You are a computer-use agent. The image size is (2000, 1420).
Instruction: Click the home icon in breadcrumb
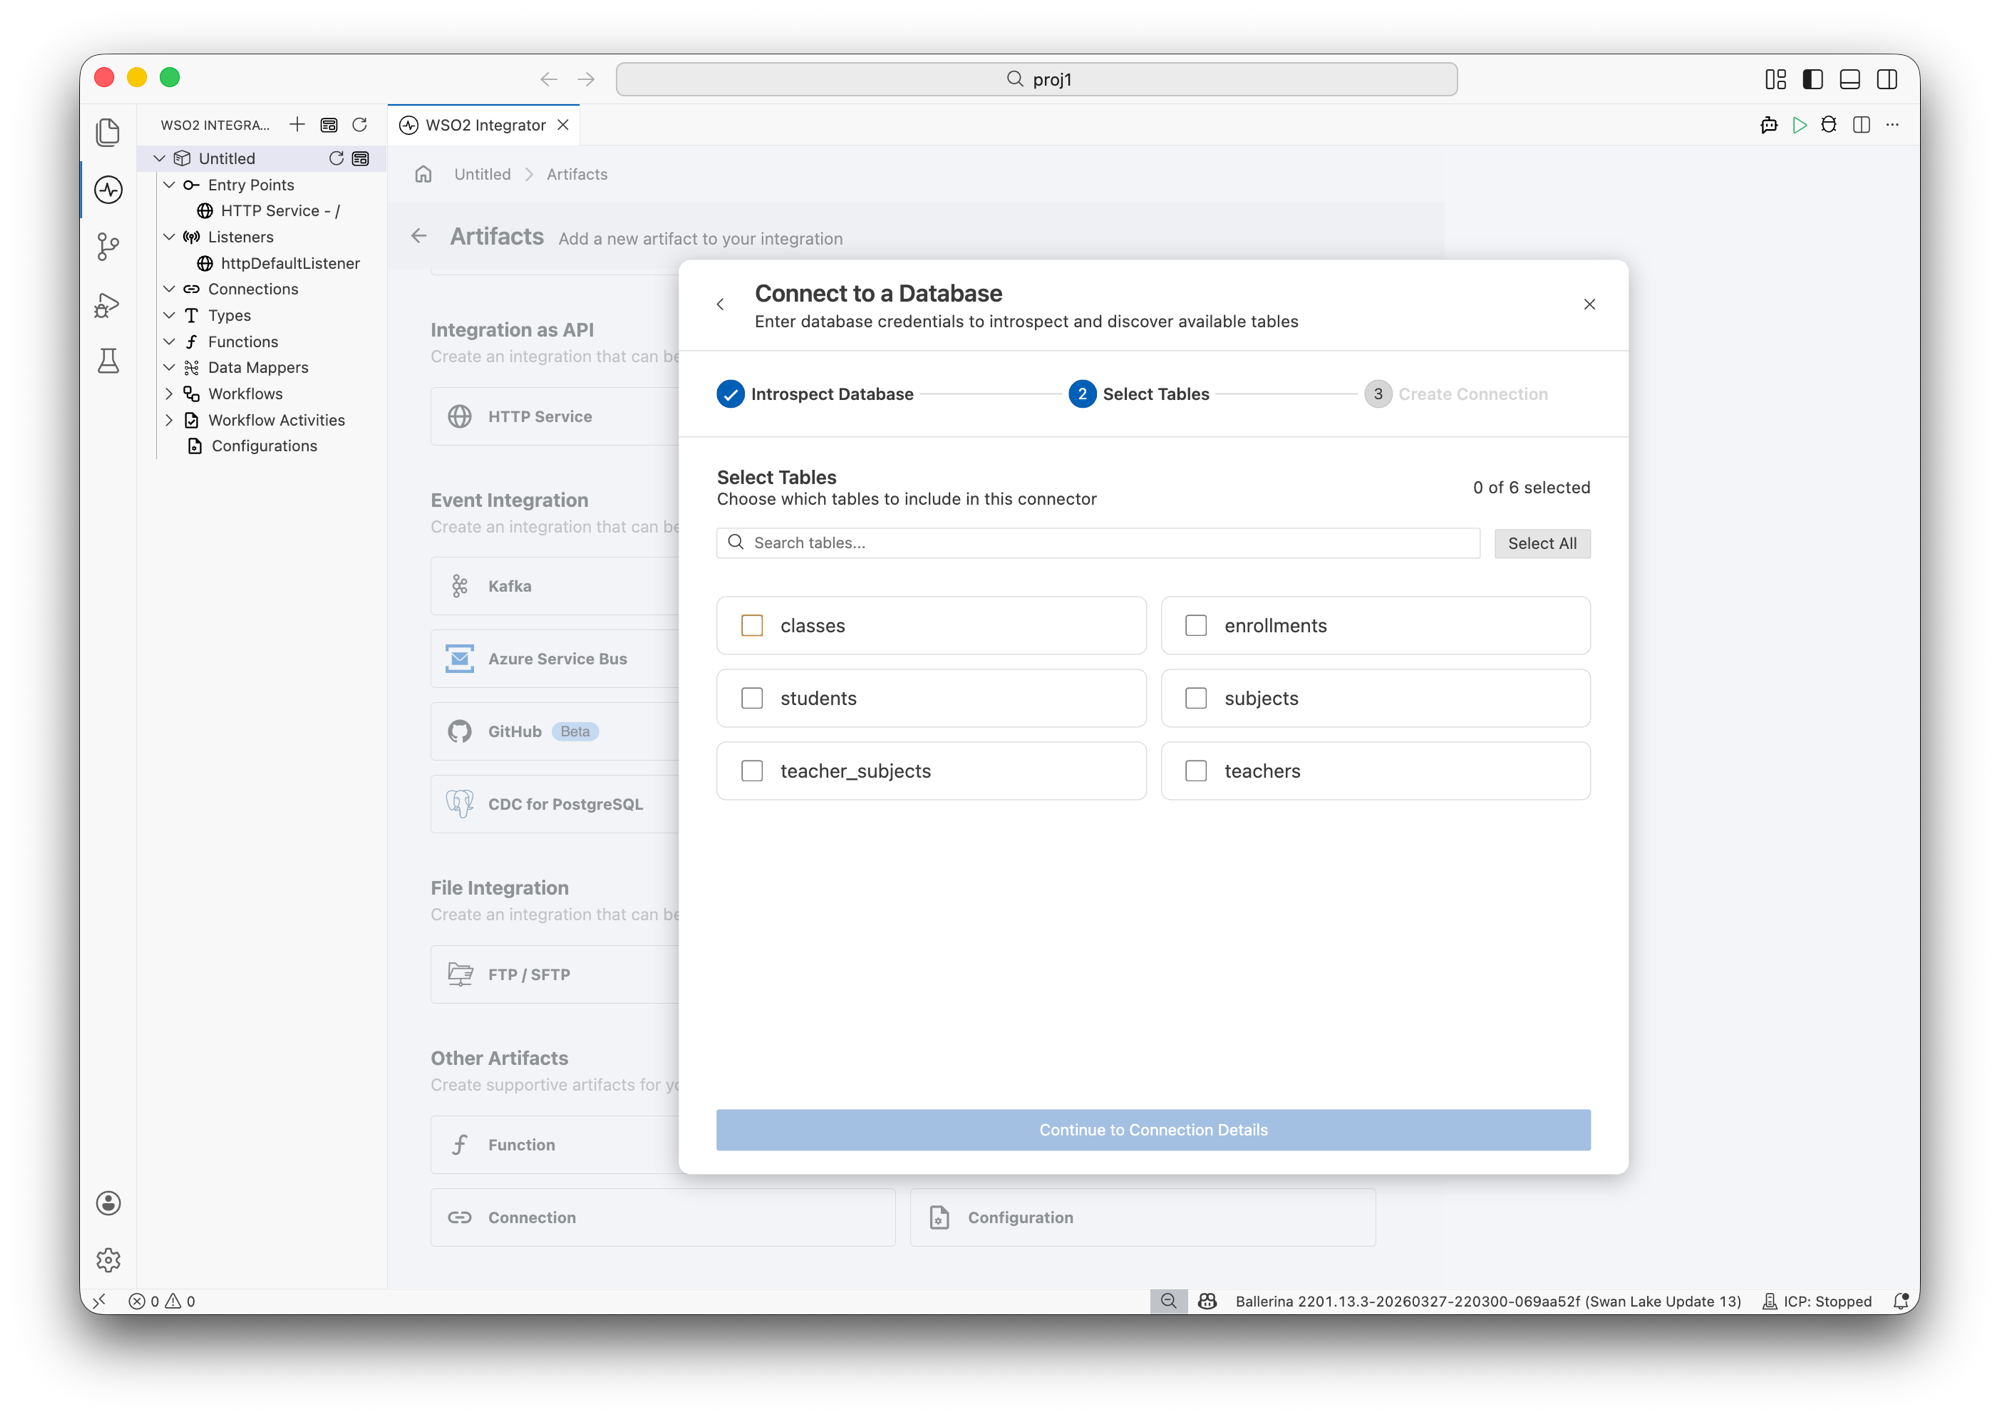(x=423, y=174)
